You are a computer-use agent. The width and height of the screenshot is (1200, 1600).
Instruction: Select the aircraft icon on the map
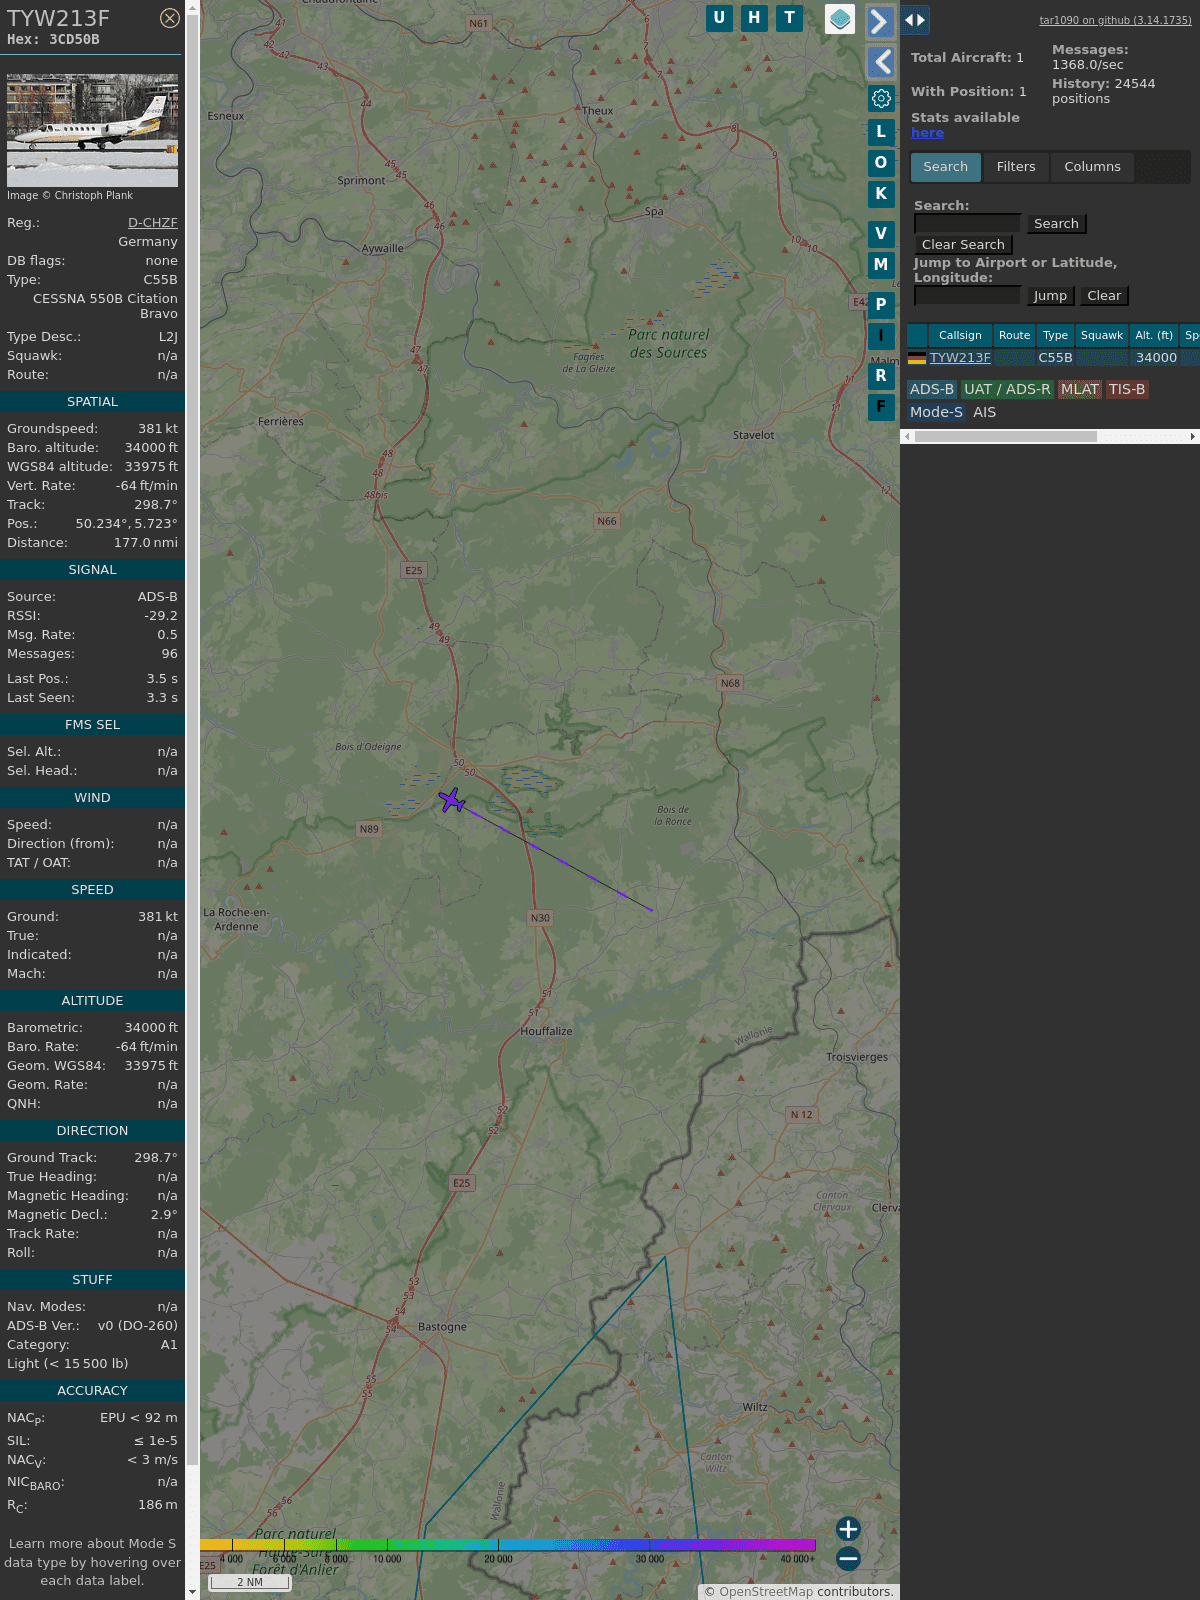click(x=452, y=800)
